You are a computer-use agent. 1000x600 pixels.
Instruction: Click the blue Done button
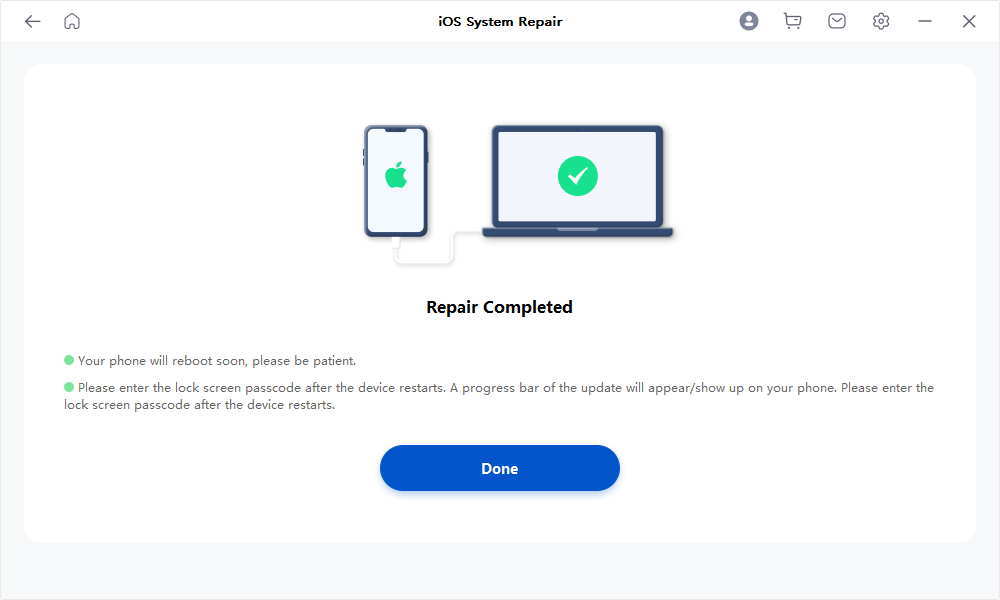point(499,468)
